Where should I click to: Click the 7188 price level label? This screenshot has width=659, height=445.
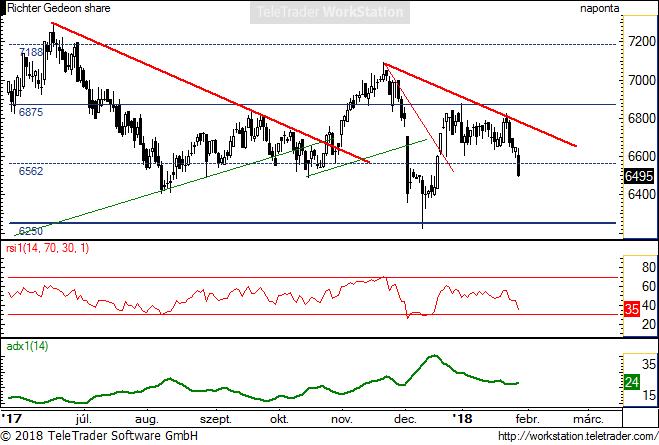click(32, 52)
